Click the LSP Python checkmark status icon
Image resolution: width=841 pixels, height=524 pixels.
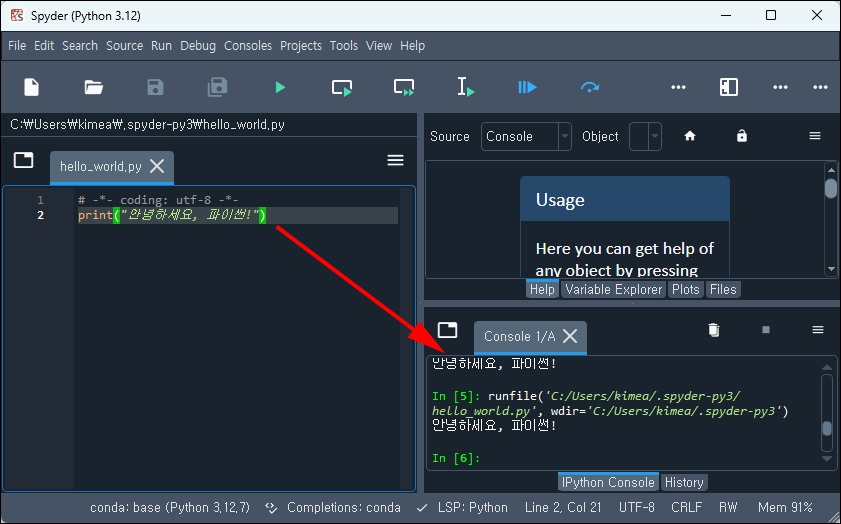tap(422, 507)
